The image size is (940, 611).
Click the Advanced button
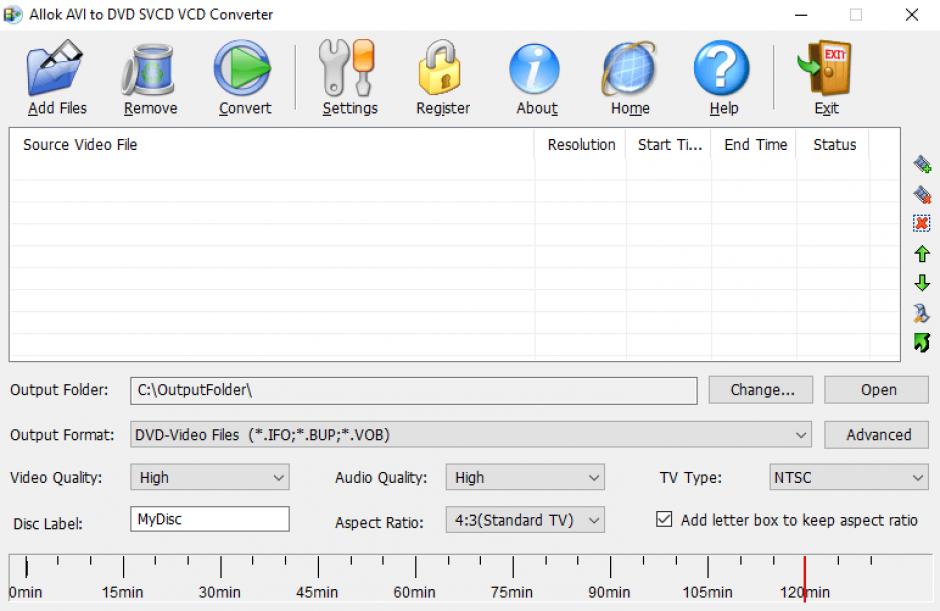pyautogui.click(x=876, y=435)
